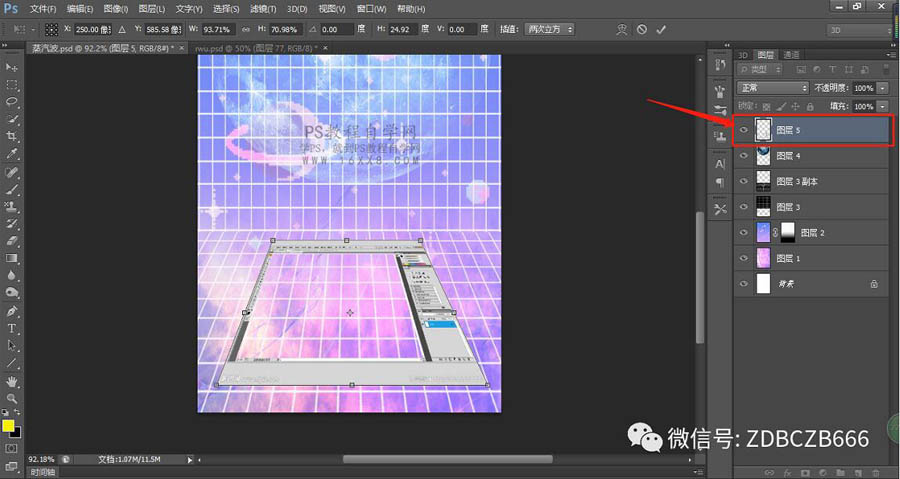Screen dimensions: 900x479
Task: Select the Crop tool
Action: pyautogui.click(x=12, y=136)
